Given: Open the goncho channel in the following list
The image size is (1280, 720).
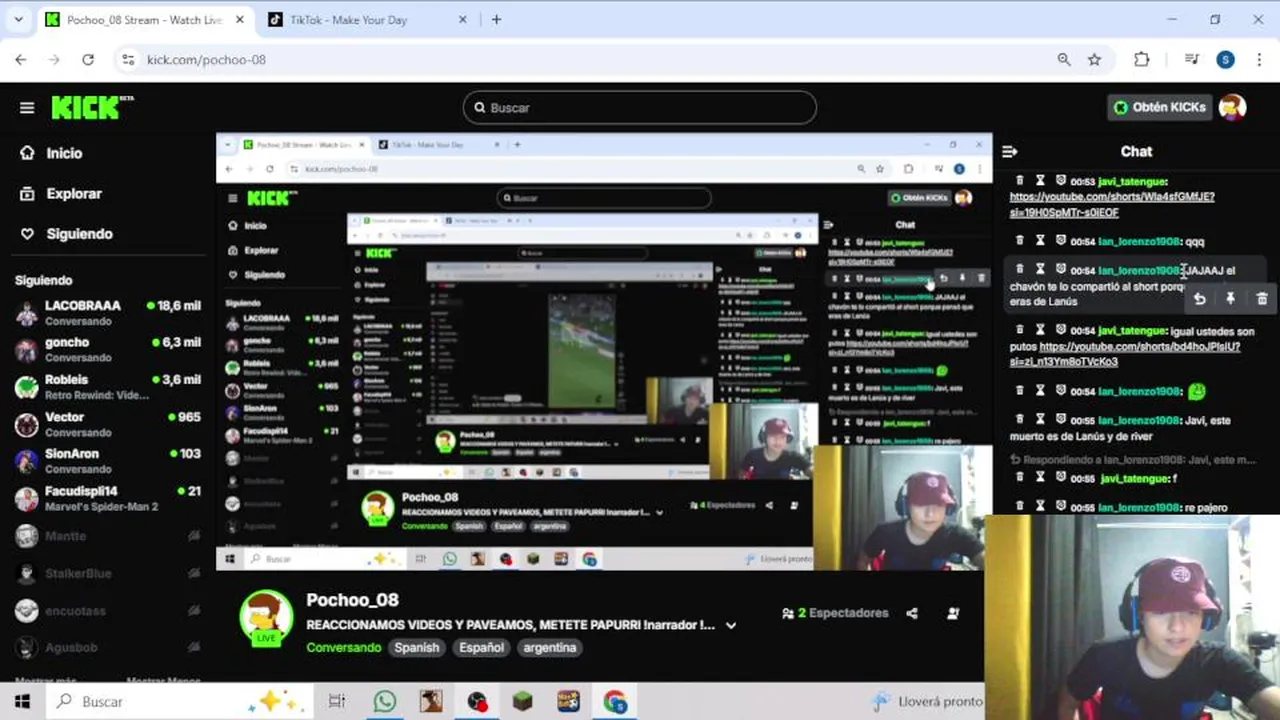Looking at the screenshot, I should tap(108, 349).
